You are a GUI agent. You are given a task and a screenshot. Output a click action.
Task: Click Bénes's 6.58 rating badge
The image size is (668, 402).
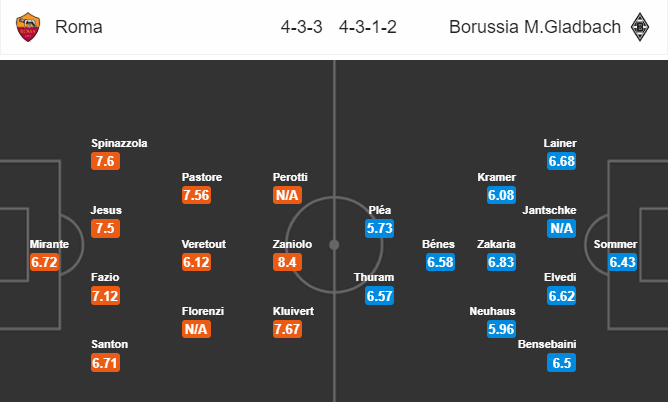pyautogui.click(x=440, y=262)
